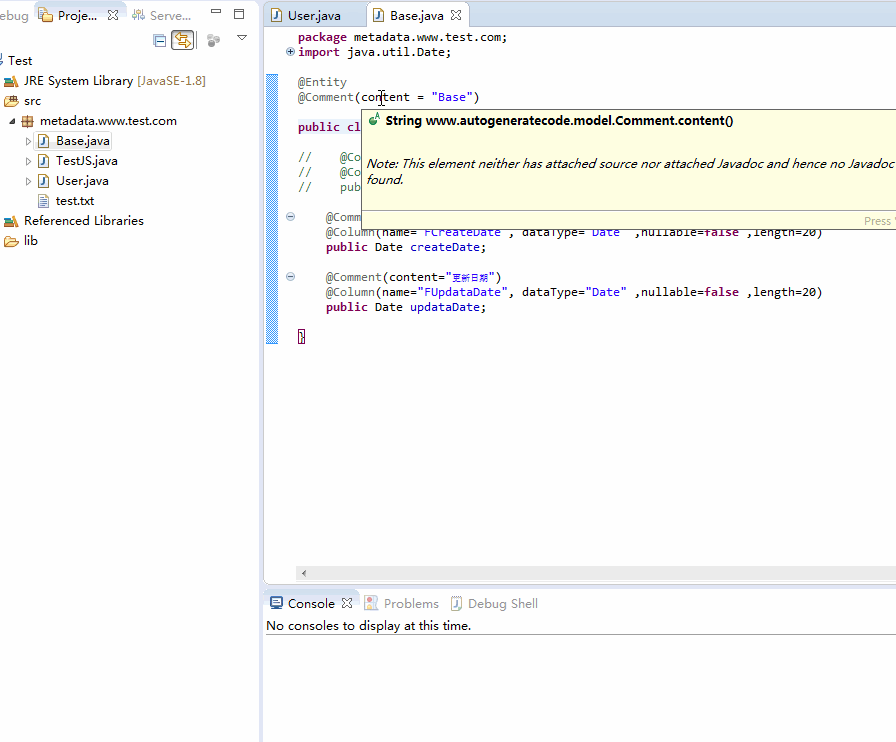Viewport: 896px width, 742px height.
Task: Close the Base.java editor tab
Action: click(454, 14)
